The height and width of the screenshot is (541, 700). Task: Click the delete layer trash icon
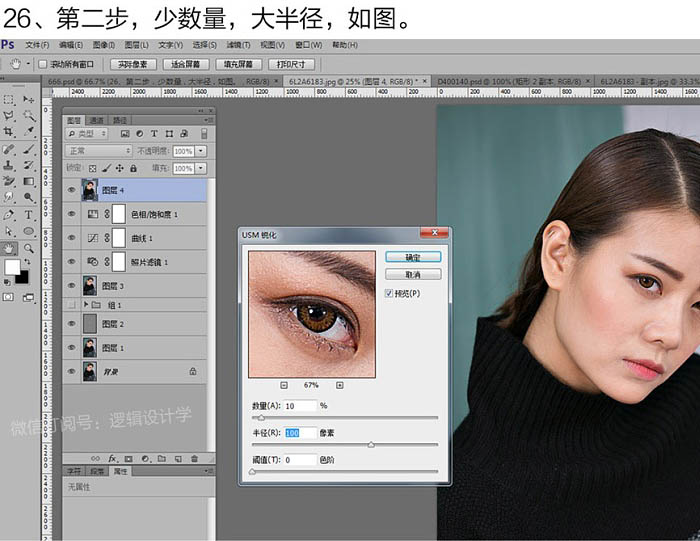point(194,459)
